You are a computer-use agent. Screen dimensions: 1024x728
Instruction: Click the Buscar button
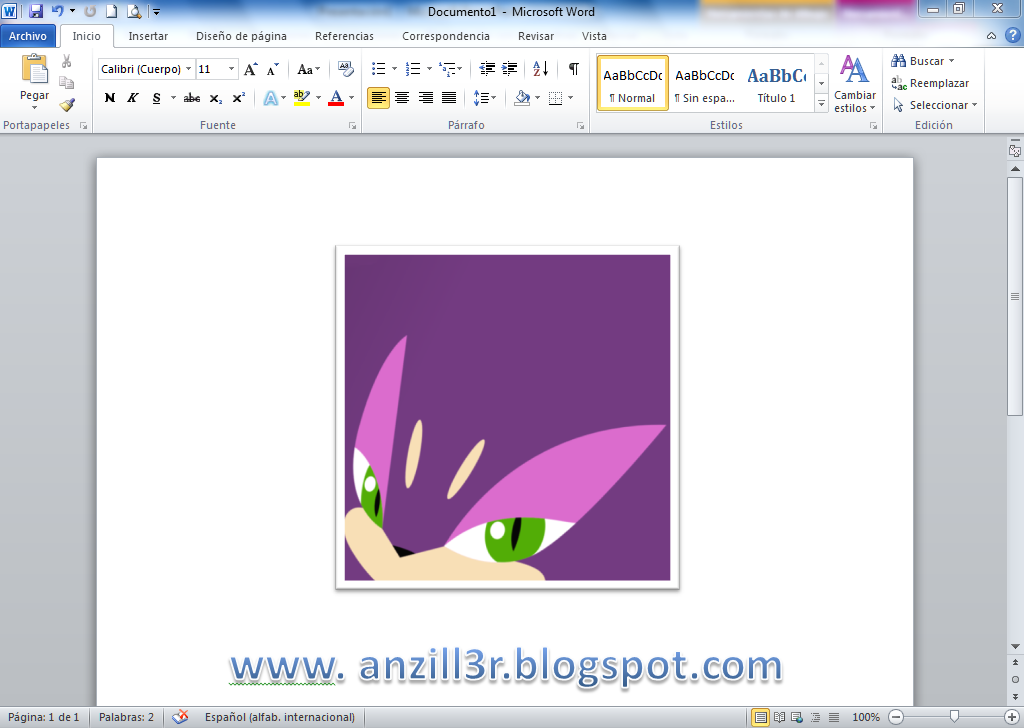[923, 61]
